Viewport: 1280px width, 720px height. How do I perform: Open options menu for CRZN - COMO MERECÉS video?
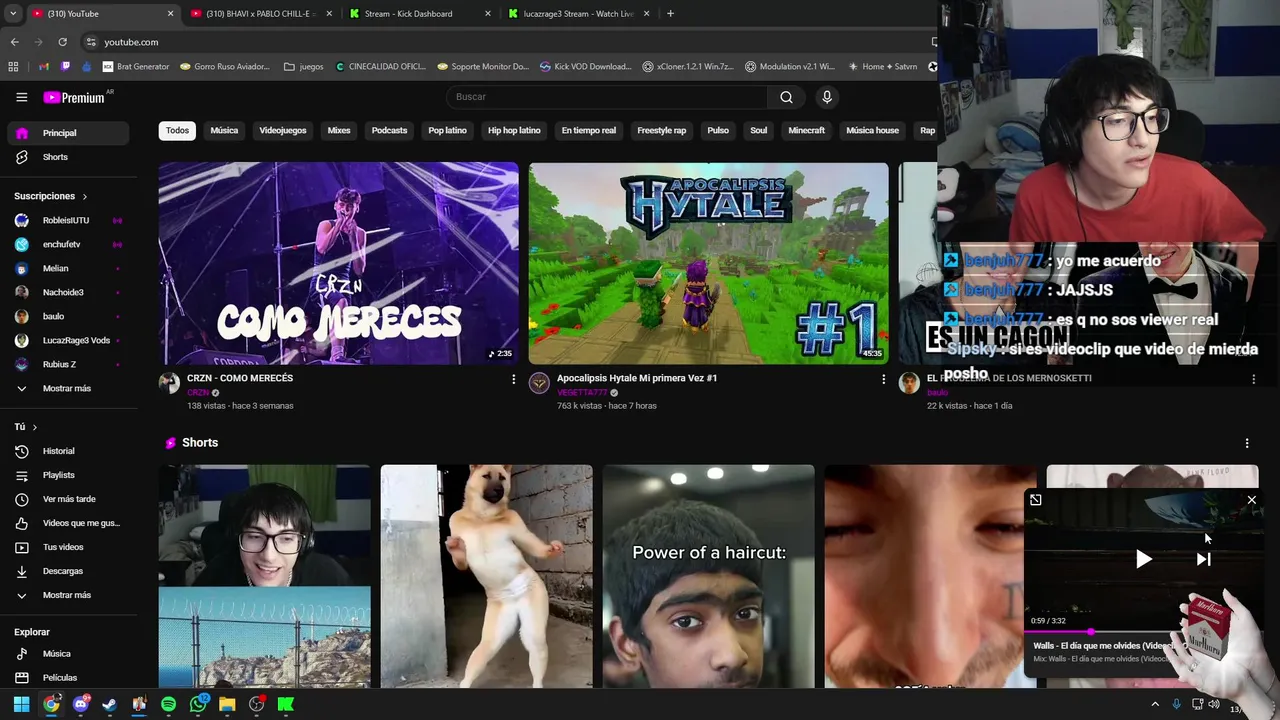tap(513, 379)
